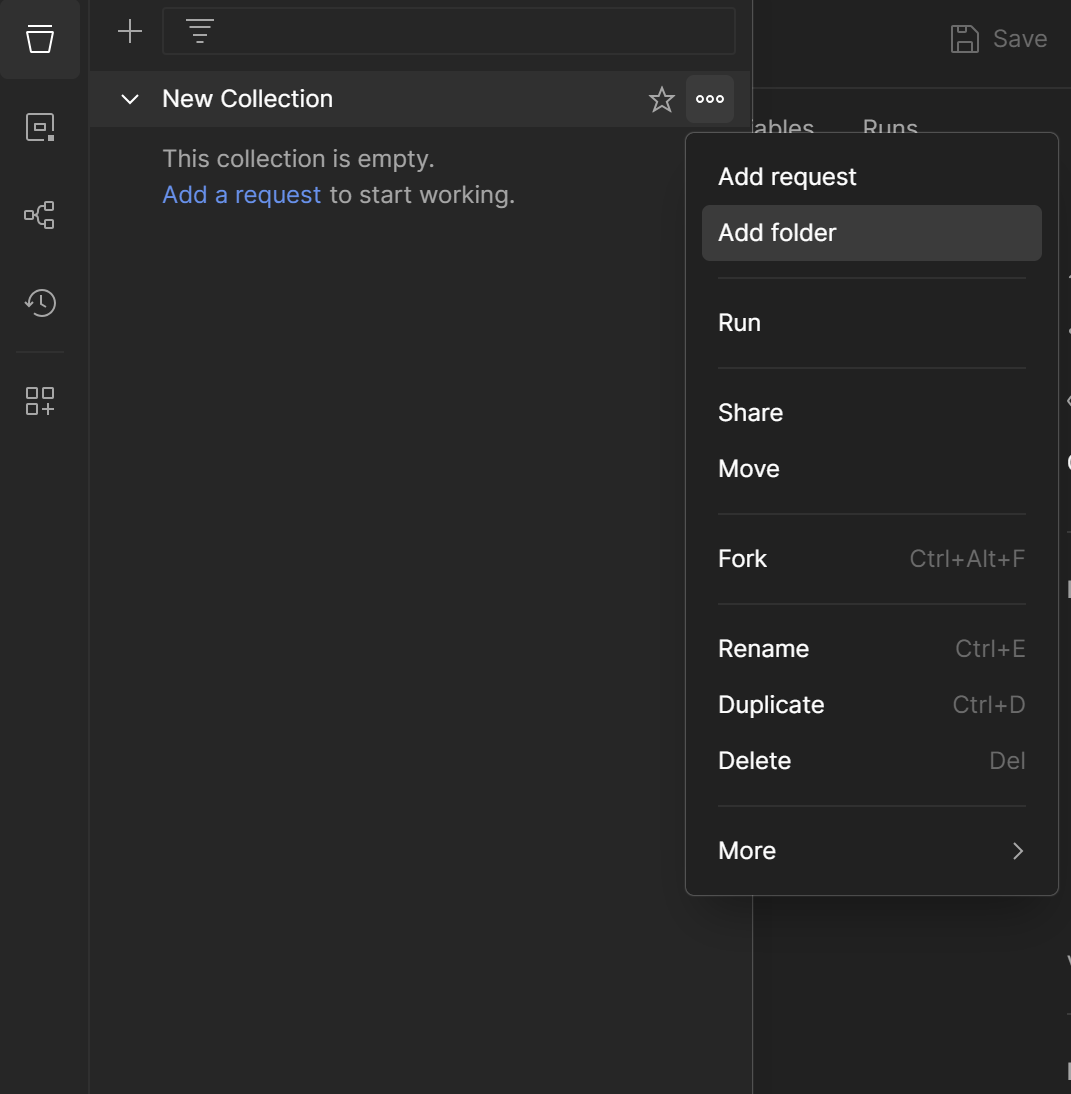Choose Add folder menu entry
Image resolution: width=1071 pixels, height=1094 pixels.
777,233
